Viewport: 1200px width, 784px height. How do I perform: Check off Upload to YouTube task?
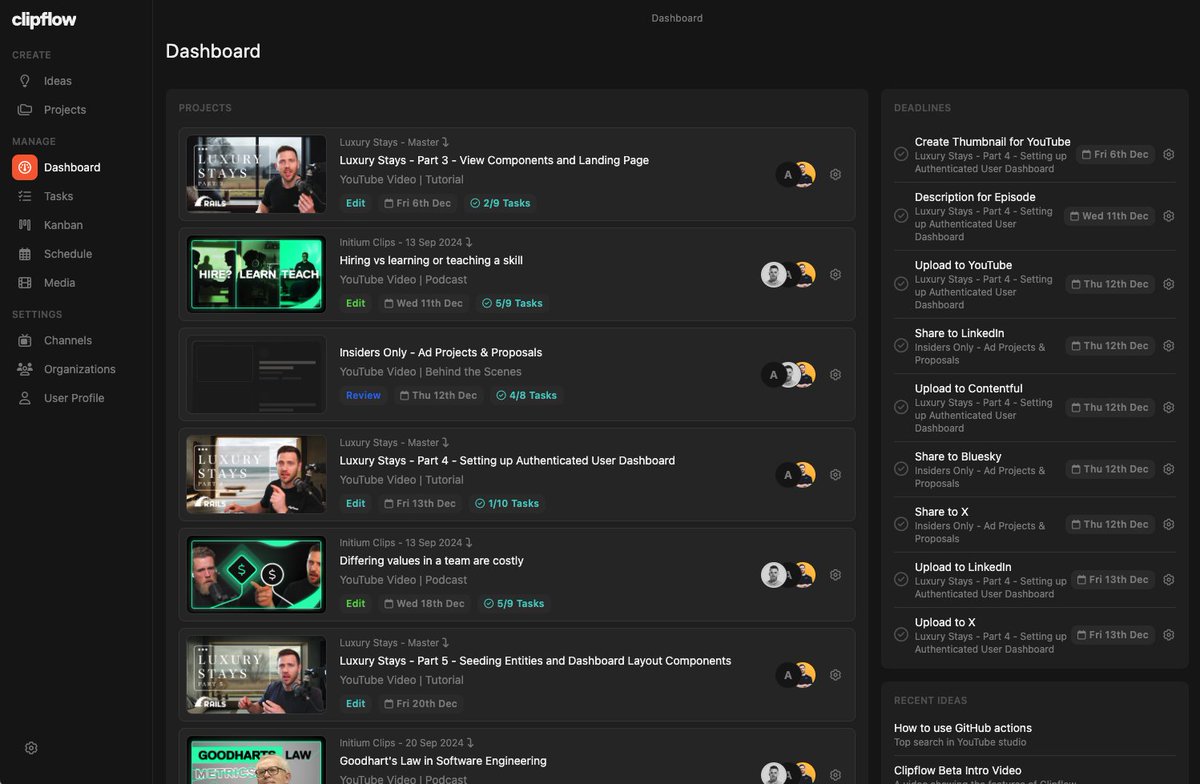coord(901,284)
